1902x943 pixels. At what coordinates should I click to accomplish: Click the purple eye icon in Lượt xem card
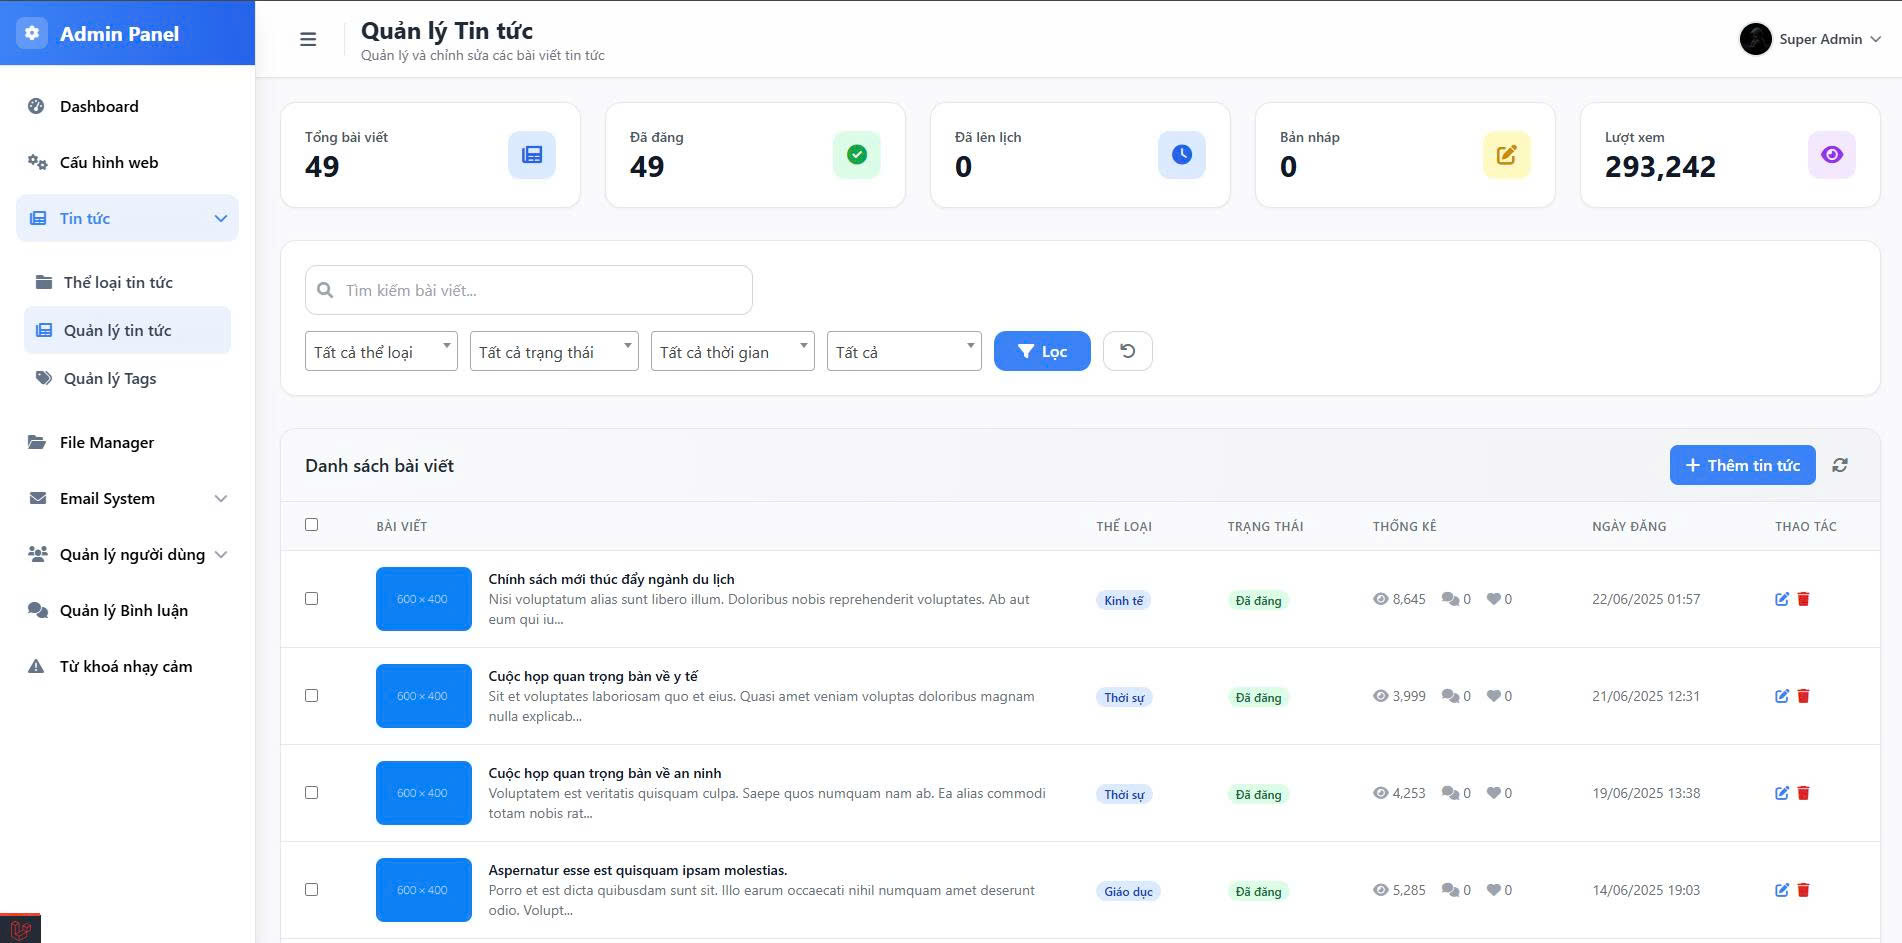tap(1831, 155)
